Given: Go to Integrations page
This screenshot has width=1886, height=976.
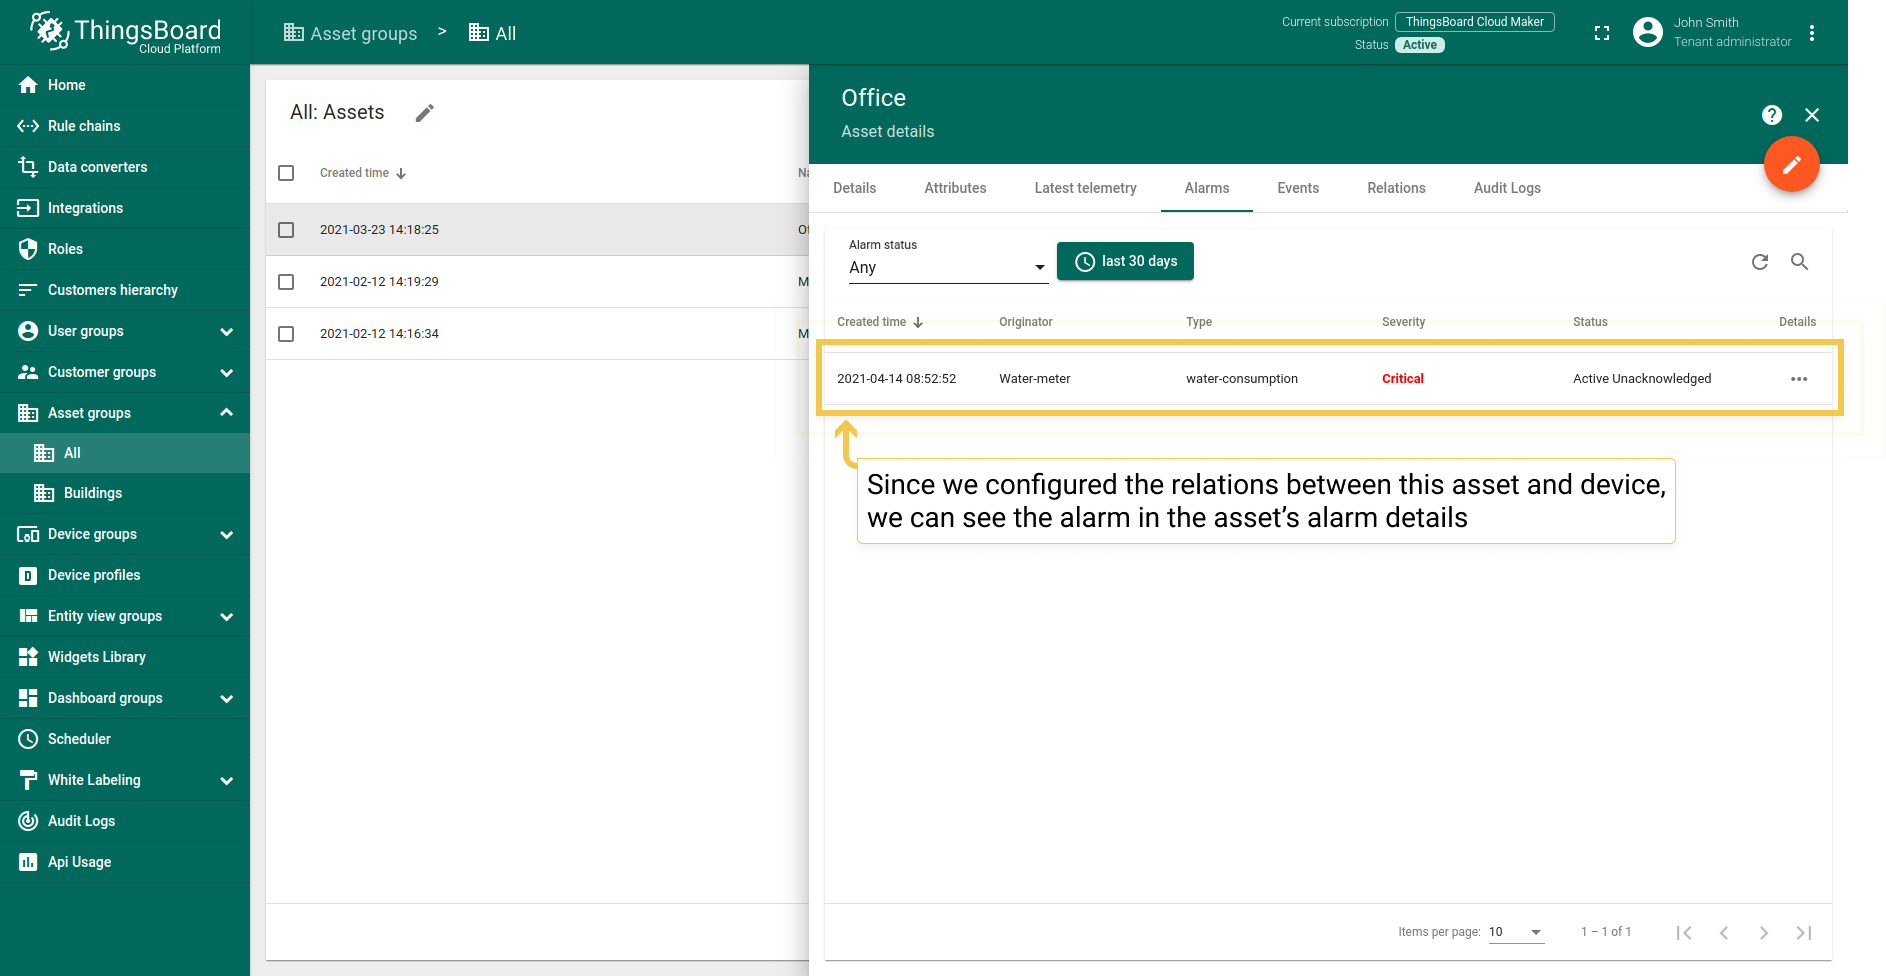Looking at the screenshot, I should pyautogui.click(x=125, y=208).
